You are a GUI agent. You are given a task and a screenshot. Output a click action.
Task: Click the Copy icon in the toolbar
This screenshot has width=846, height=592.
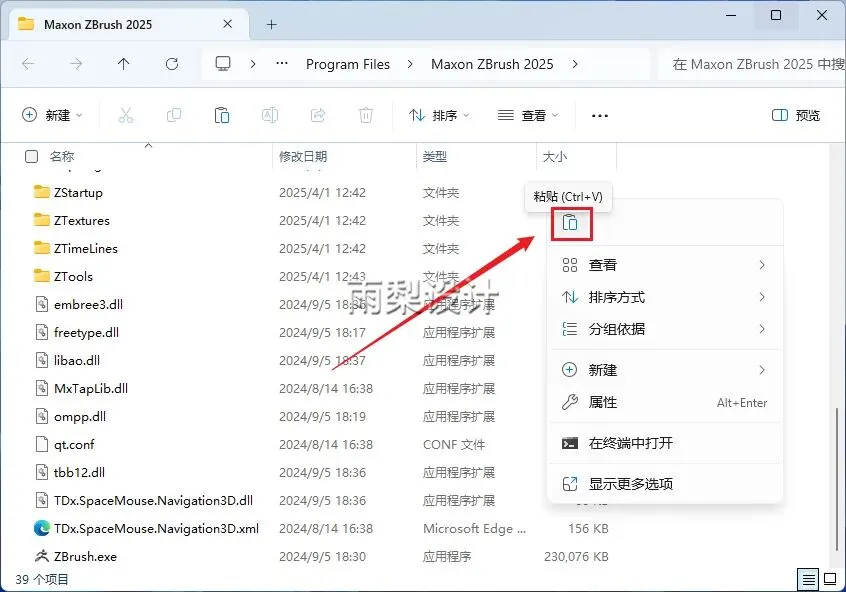(x=174, y=115)
